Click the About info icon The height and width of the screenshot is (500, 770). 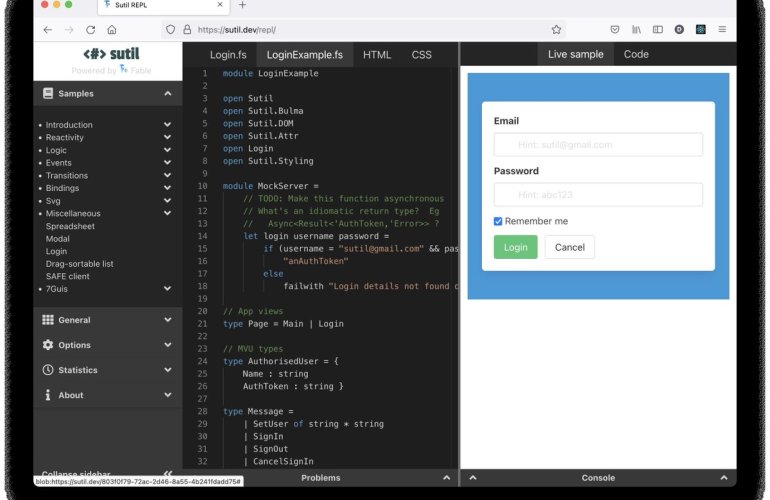coord(48,395)
